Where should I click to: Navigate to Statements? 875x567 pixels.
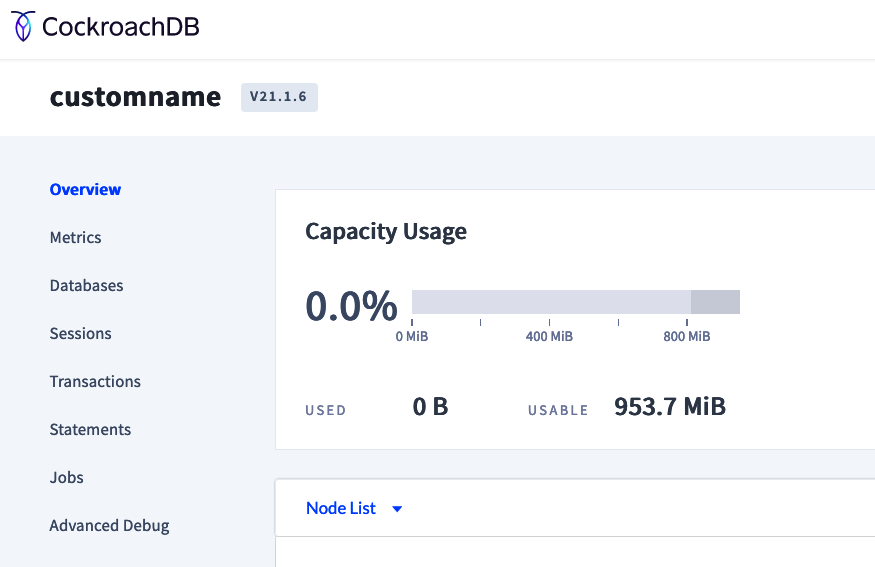click(90, 430)
